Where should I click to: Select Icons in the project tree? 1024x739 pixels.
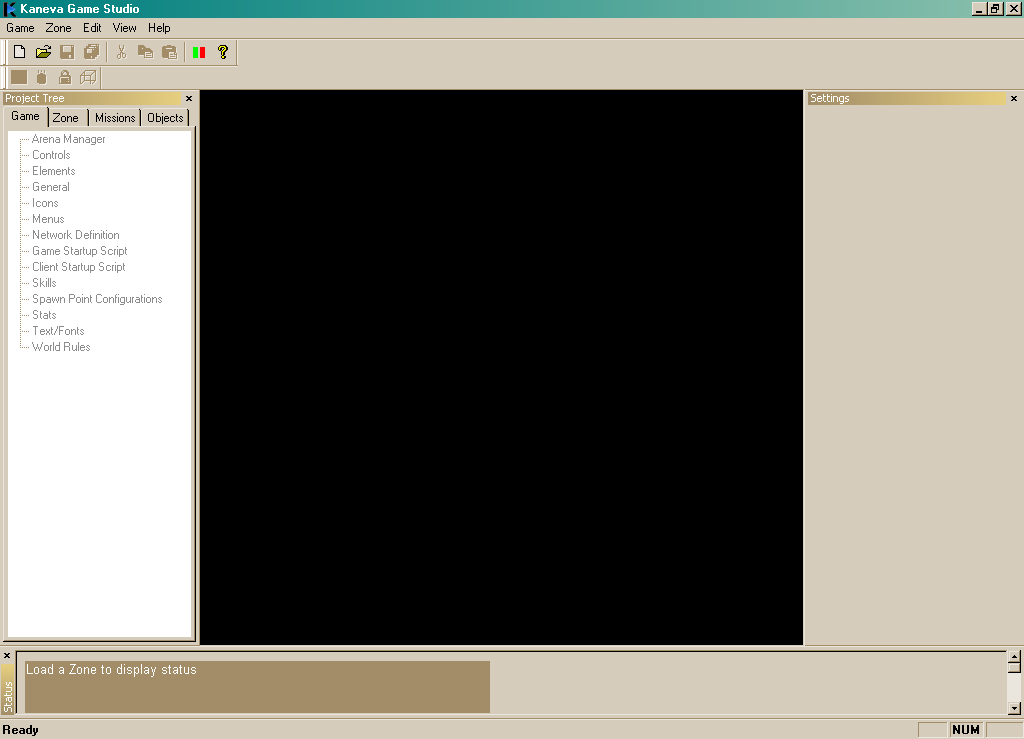click(x=45, y=203)
